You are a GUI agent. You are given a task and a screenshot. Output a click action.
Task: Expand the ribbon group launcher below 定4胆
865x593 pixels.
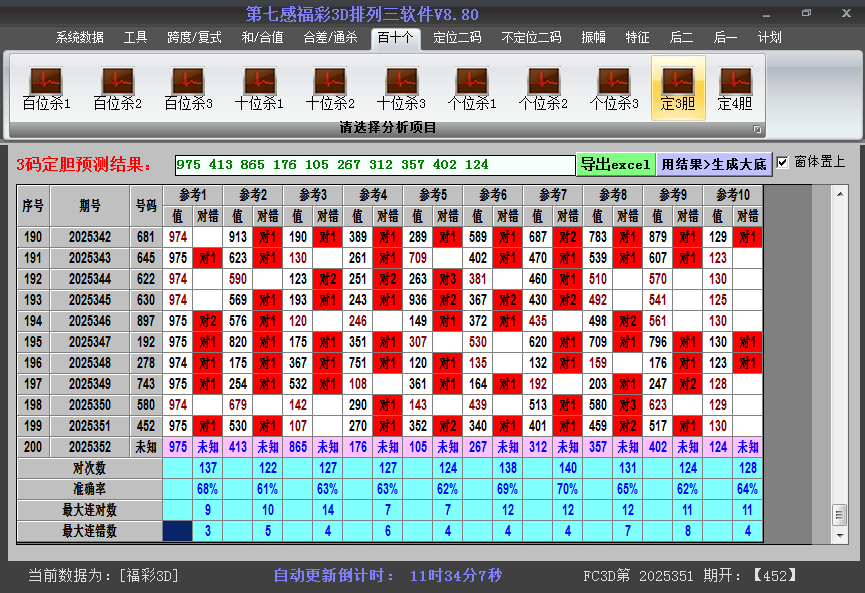click(757, 129)
